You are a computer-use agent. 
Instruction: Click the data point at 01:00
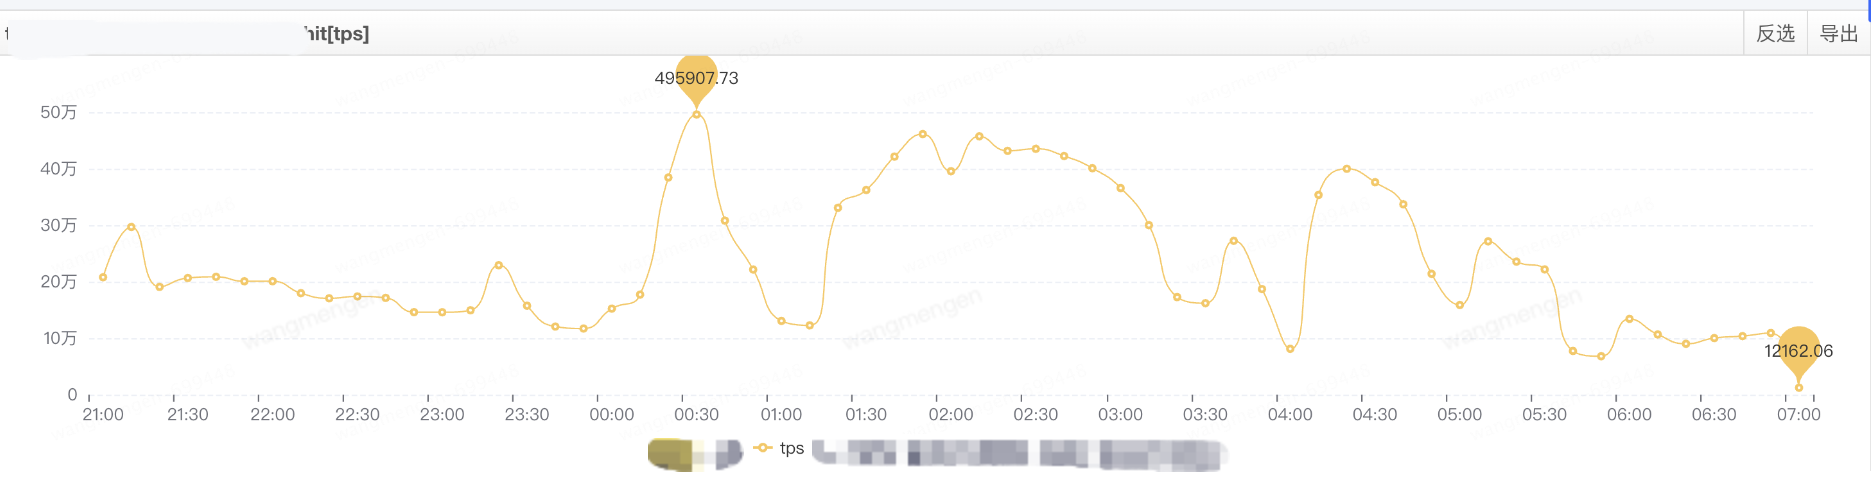(781, 321)
